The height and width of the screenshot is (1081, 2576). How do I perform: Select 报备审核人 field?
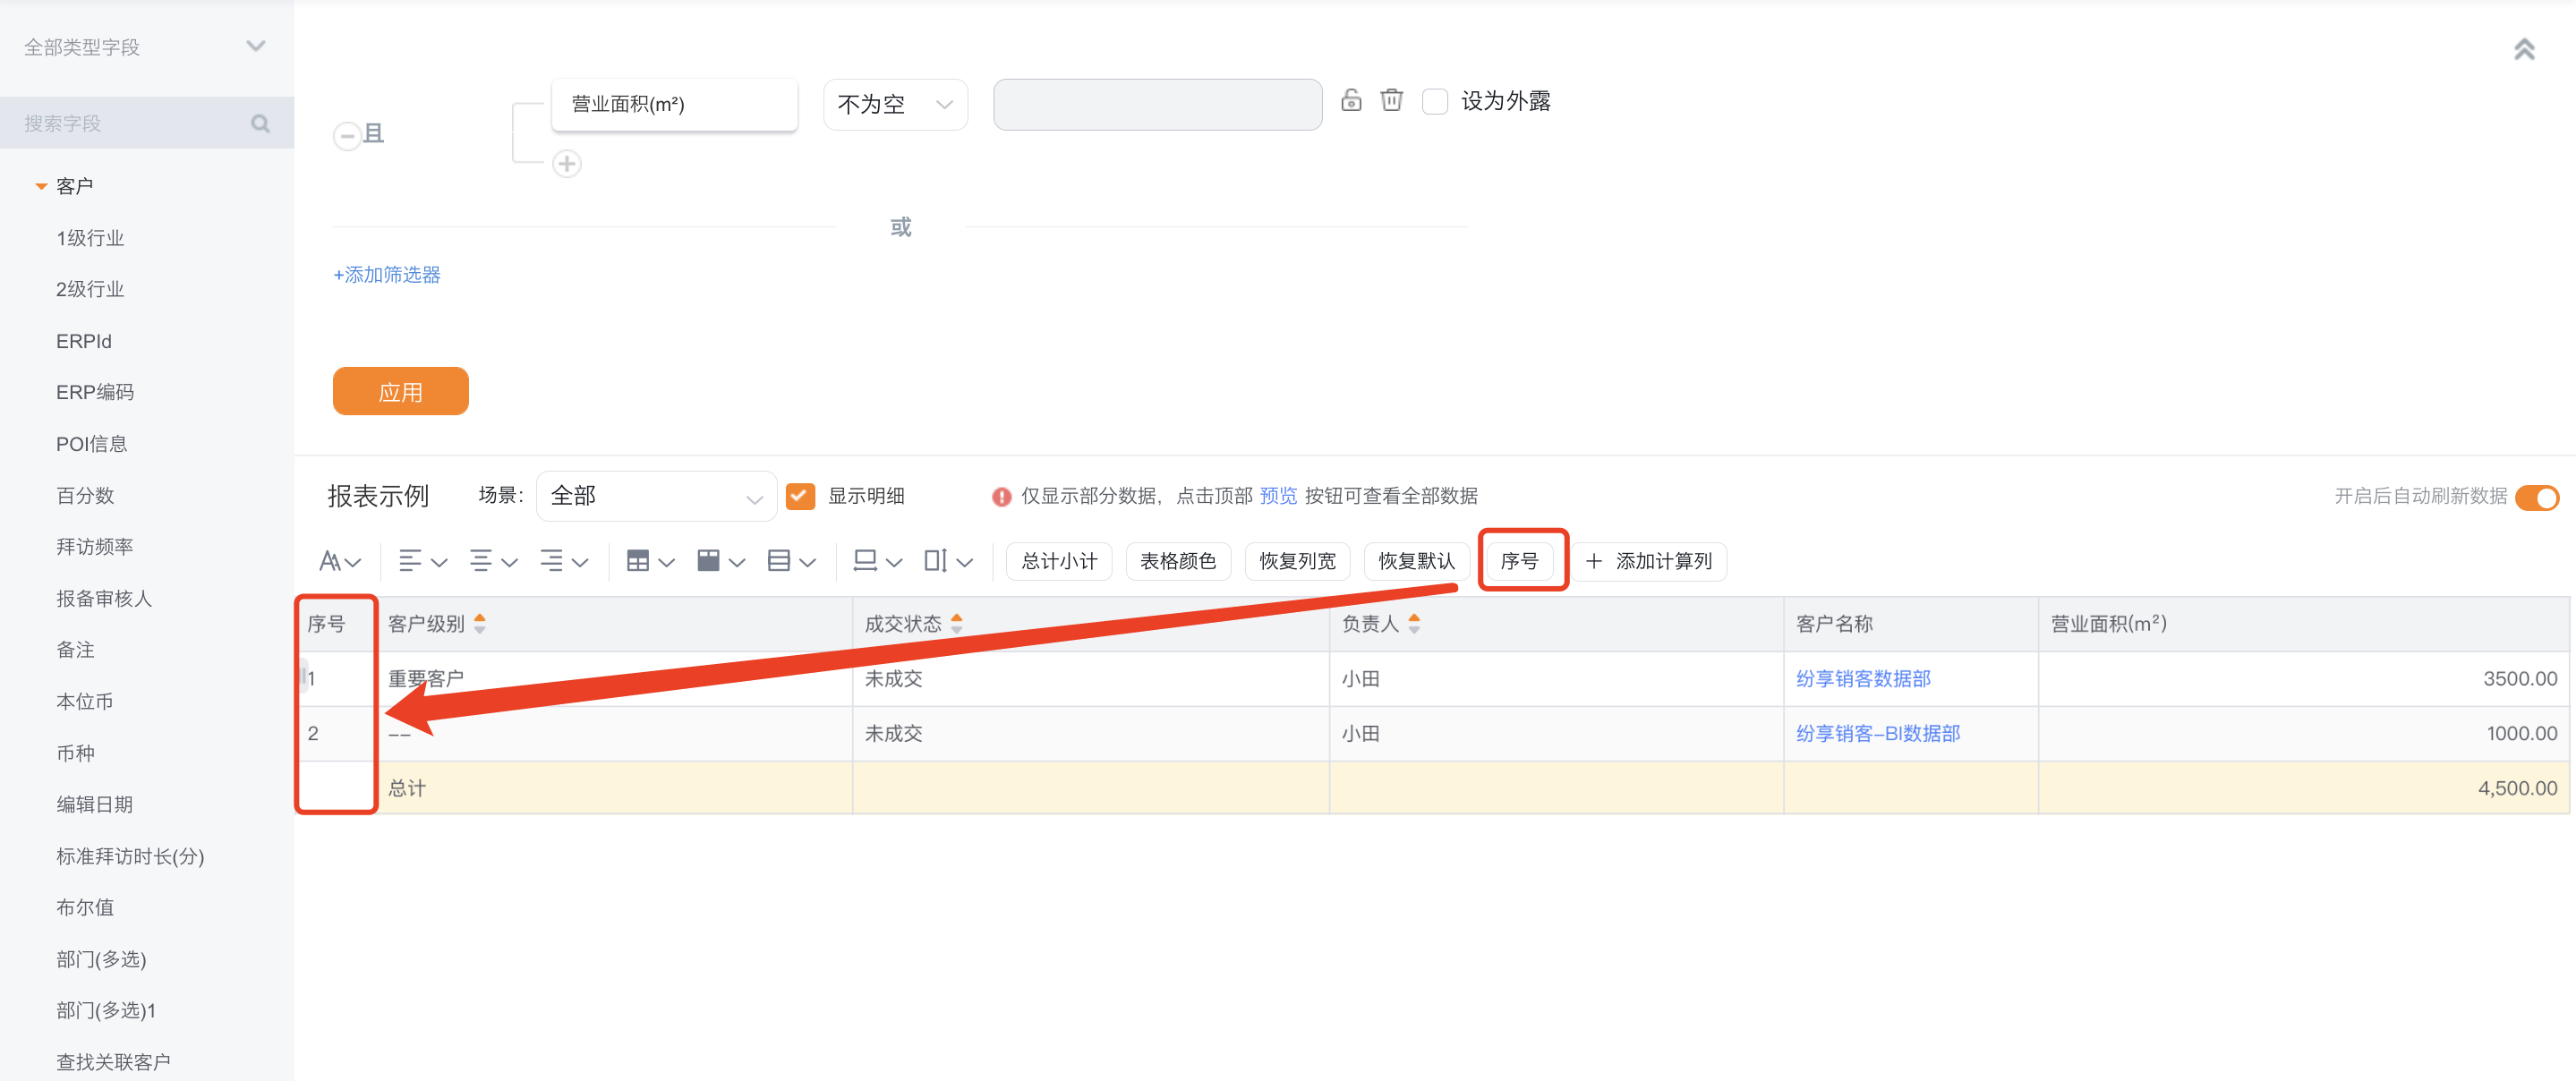pyautogui.click(x=104, y=599)
